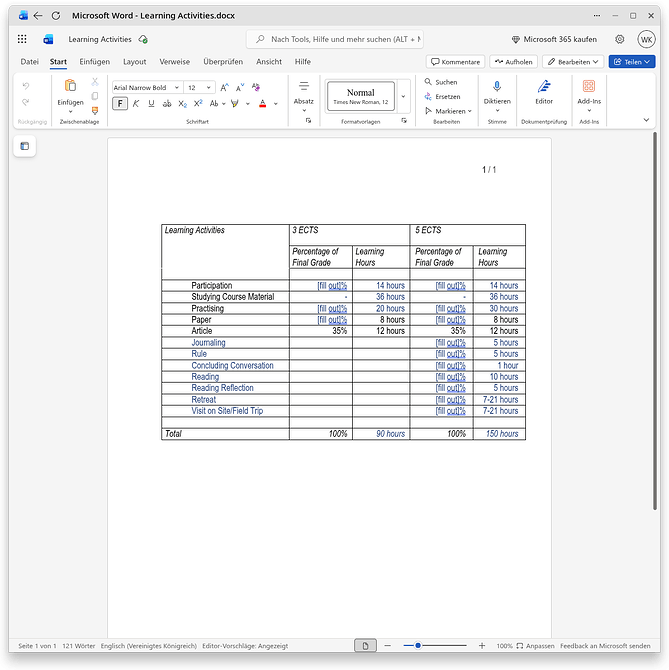Click Anpassen in the status bar
Image resolution: width=669 pixels, height=670 pixels.
pos(535,646)
